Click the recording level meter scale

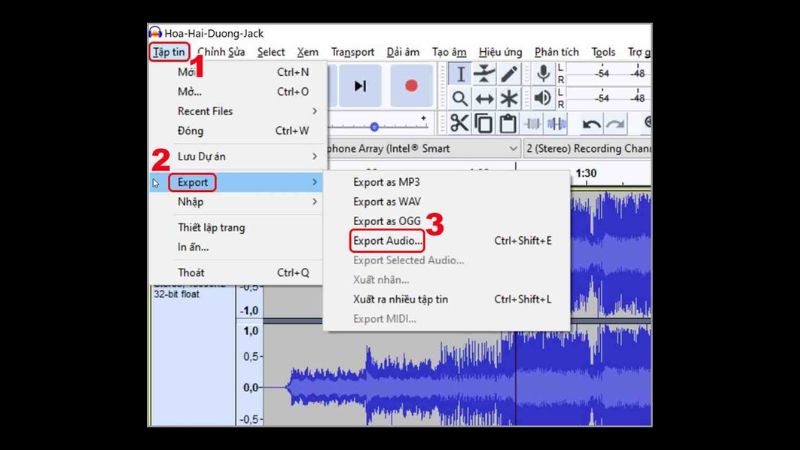[x=609, y=74]
